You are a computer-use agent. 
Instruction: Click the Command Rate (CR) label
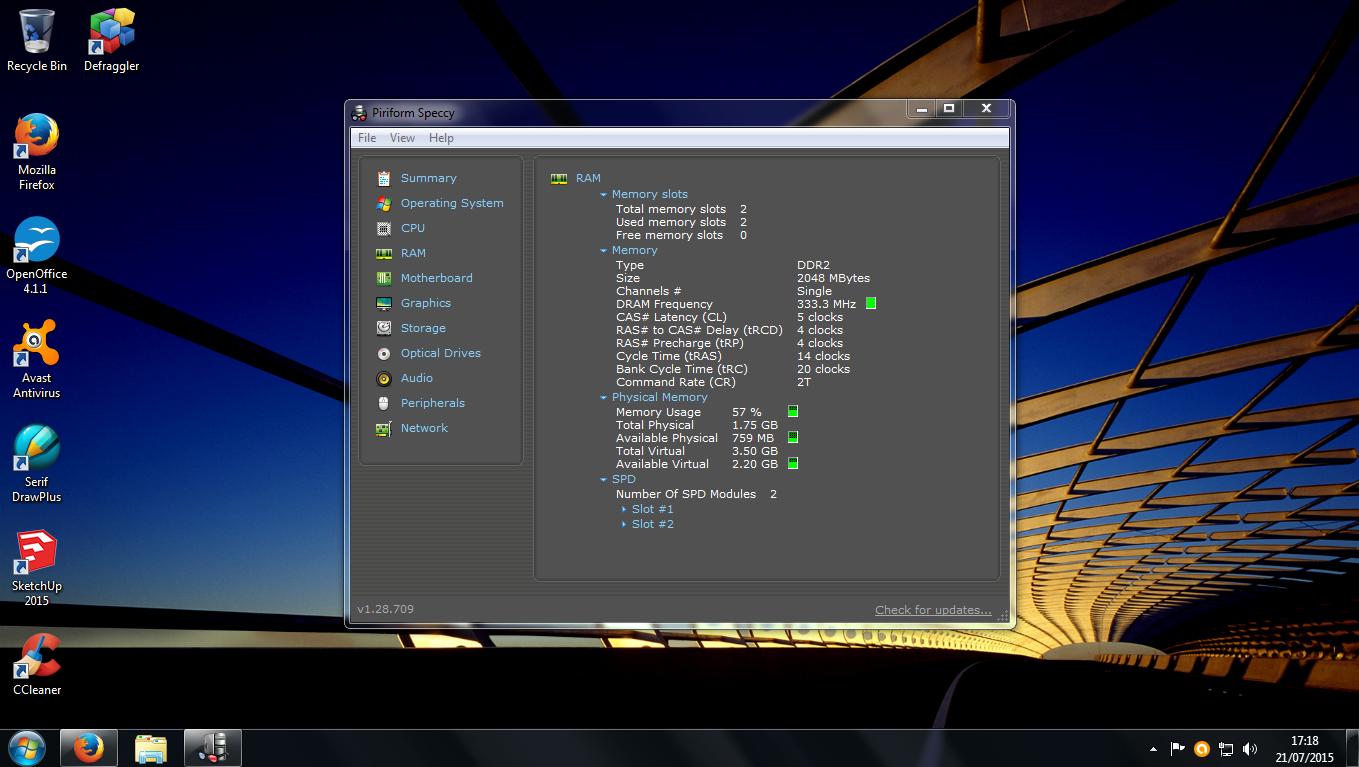click(x=675, y=382)
